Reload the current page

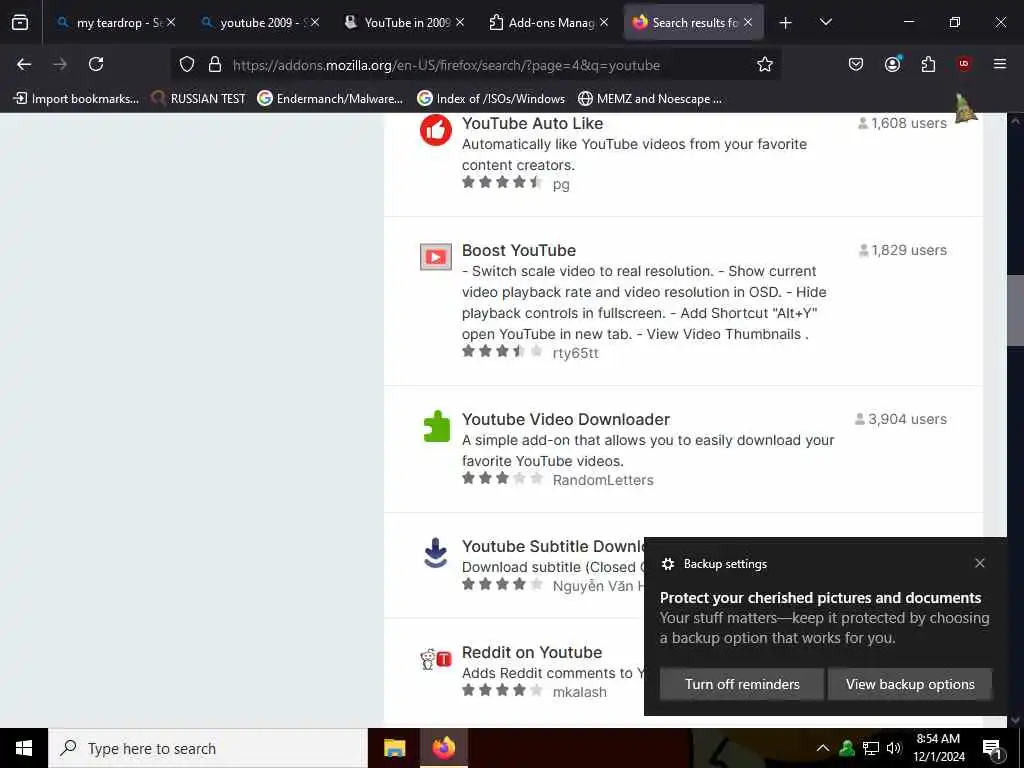[x=96, y=64]
